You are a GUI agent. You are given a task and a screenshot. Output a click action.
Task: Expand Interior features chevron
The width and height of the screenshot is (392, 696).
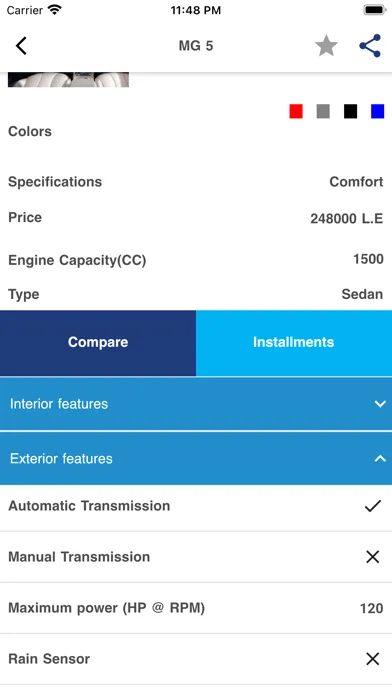pyautogui.click(x=380, y=404)
